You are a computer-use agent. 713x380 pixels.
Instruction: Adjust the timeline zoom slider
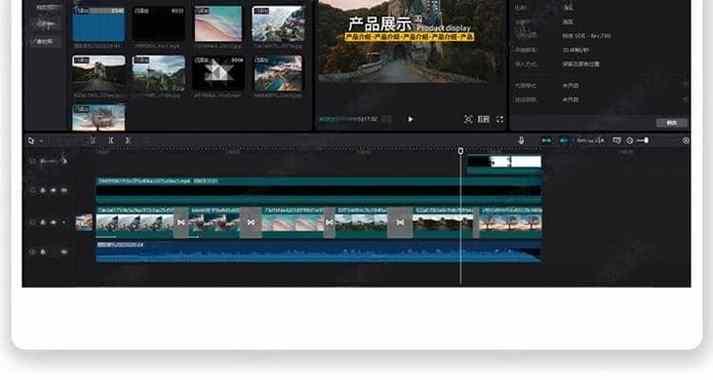click(x=643, y=140)
